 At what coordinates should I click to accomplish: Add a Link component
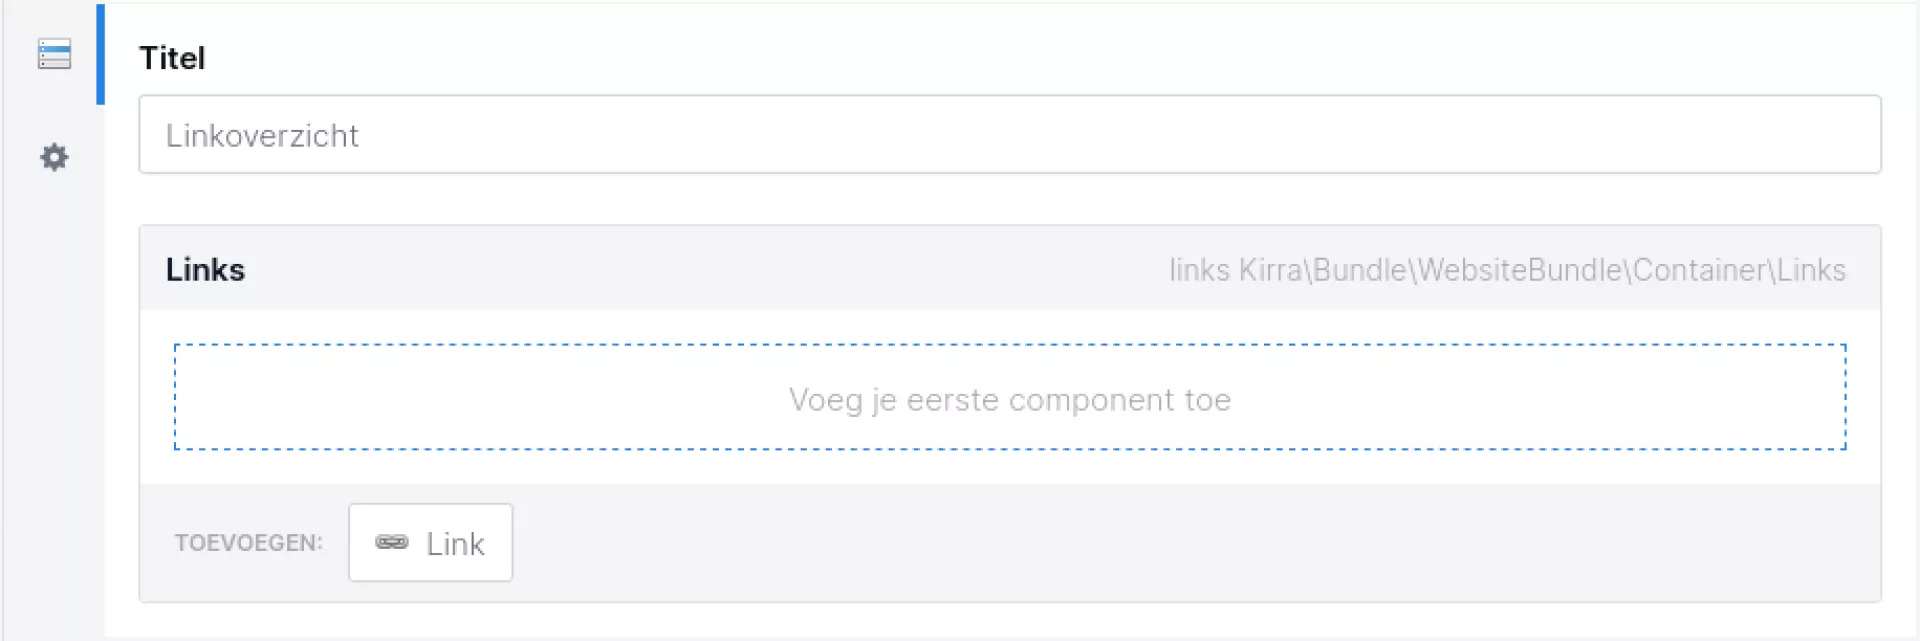(x=430, y=542)
